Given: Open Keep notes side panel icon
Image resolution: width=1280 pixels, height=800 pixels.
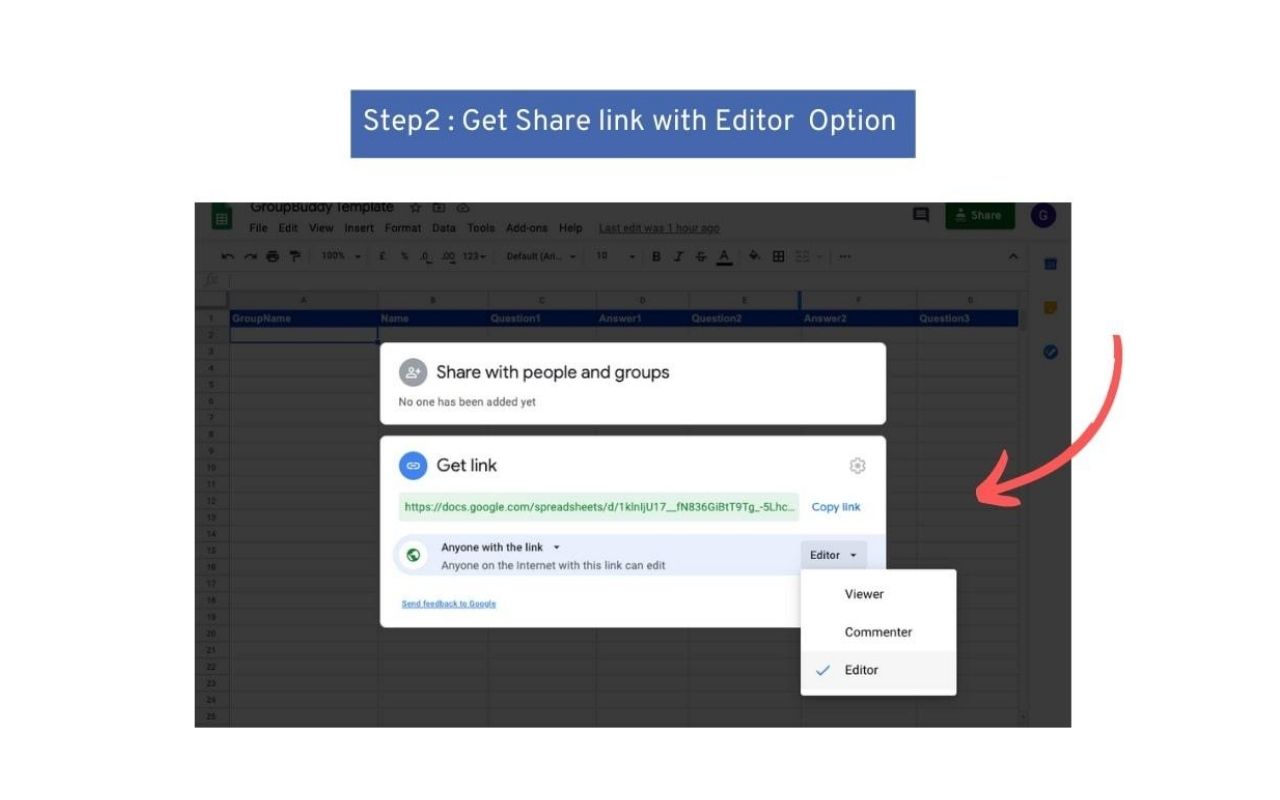Looking at the screenshot, I should click(x=1050, y=308).
